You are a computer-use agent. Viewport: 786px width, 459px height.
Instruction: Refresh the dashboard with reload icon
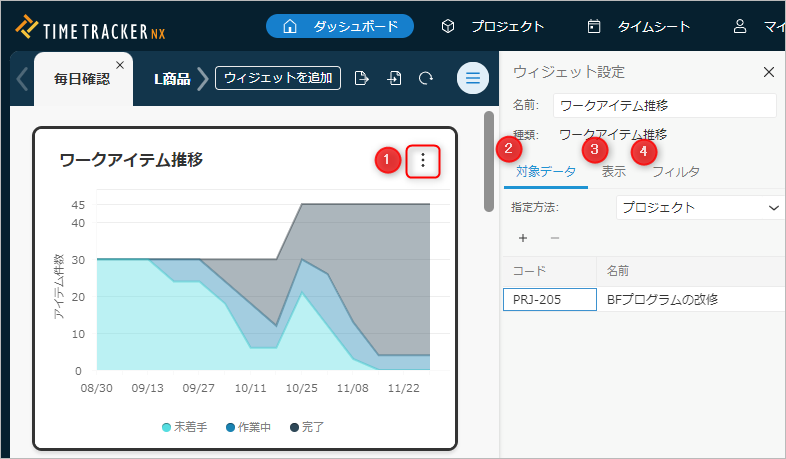(x=426, y=78)
